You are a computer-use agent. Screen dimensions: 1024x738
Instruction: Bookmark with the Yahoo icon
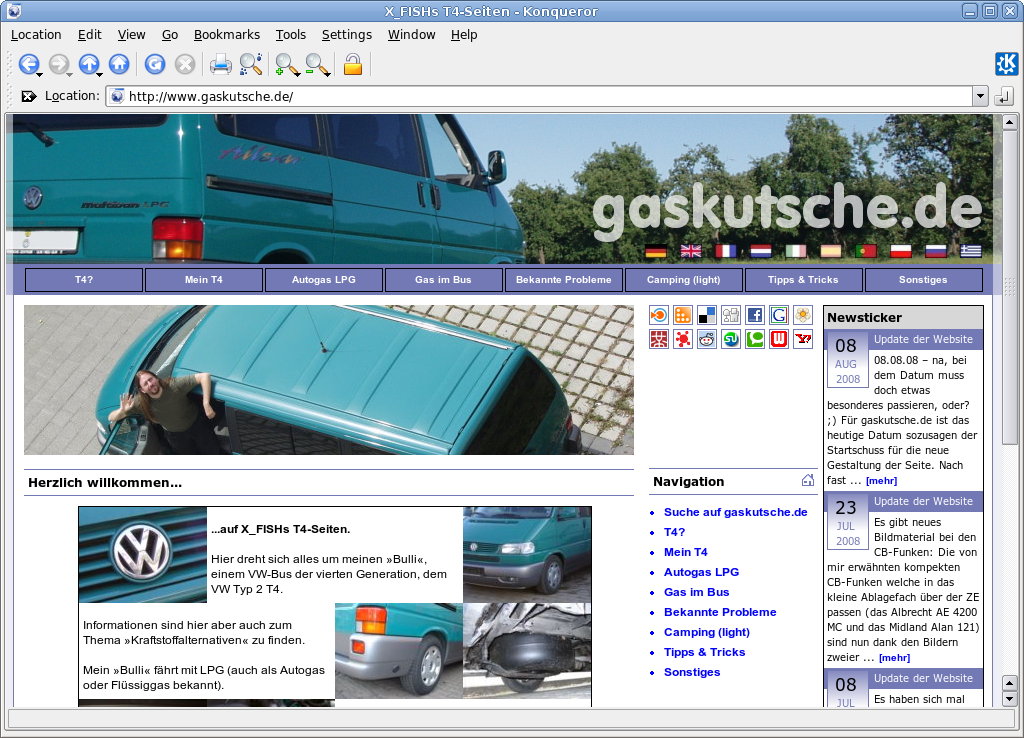(x=803, y=339)
